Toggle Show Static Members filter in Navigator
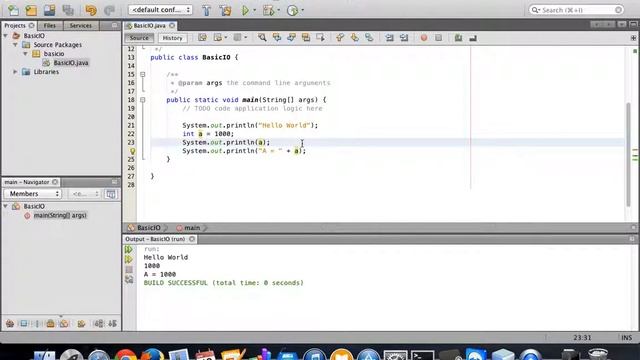640x360 pixels. click(37, 324)
